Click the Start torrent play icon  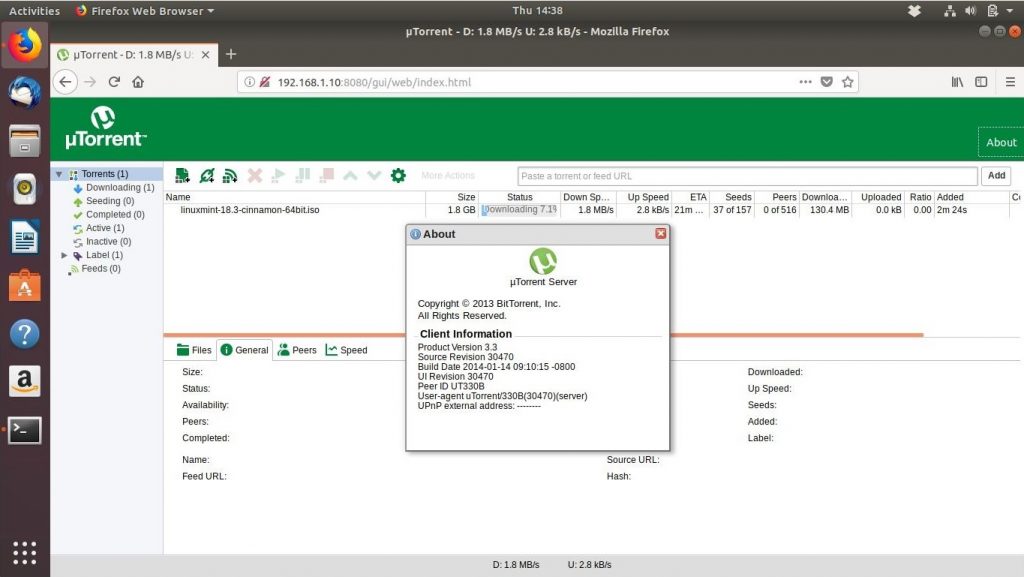coord(278,175)
